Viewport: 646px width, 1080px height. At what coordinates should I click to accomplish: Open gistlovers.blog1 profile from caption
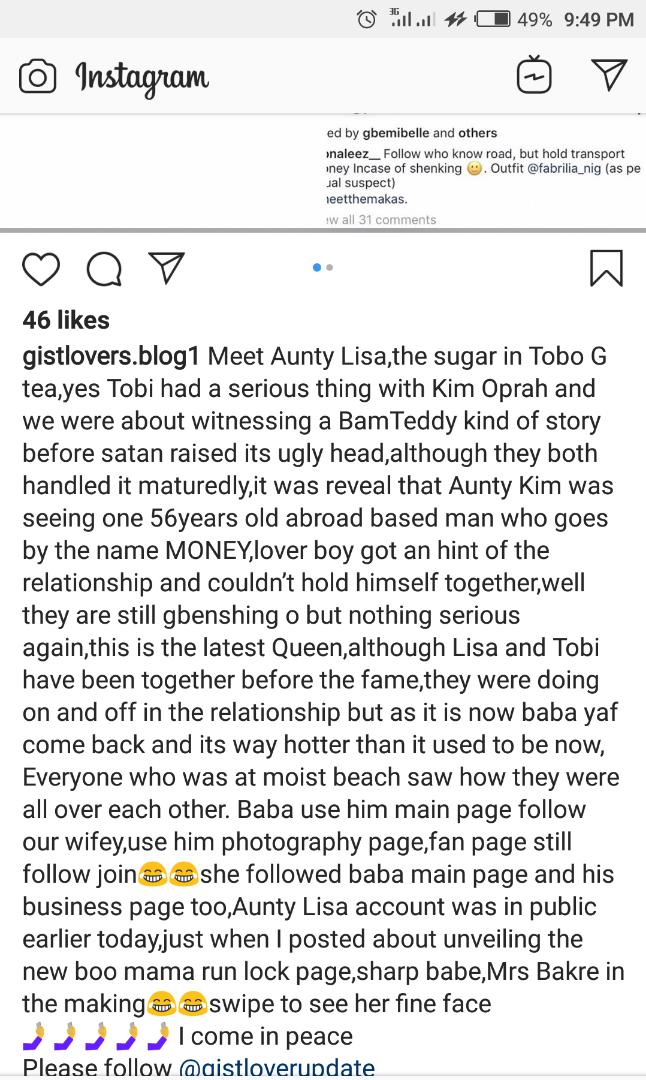[x=112, y=356]
